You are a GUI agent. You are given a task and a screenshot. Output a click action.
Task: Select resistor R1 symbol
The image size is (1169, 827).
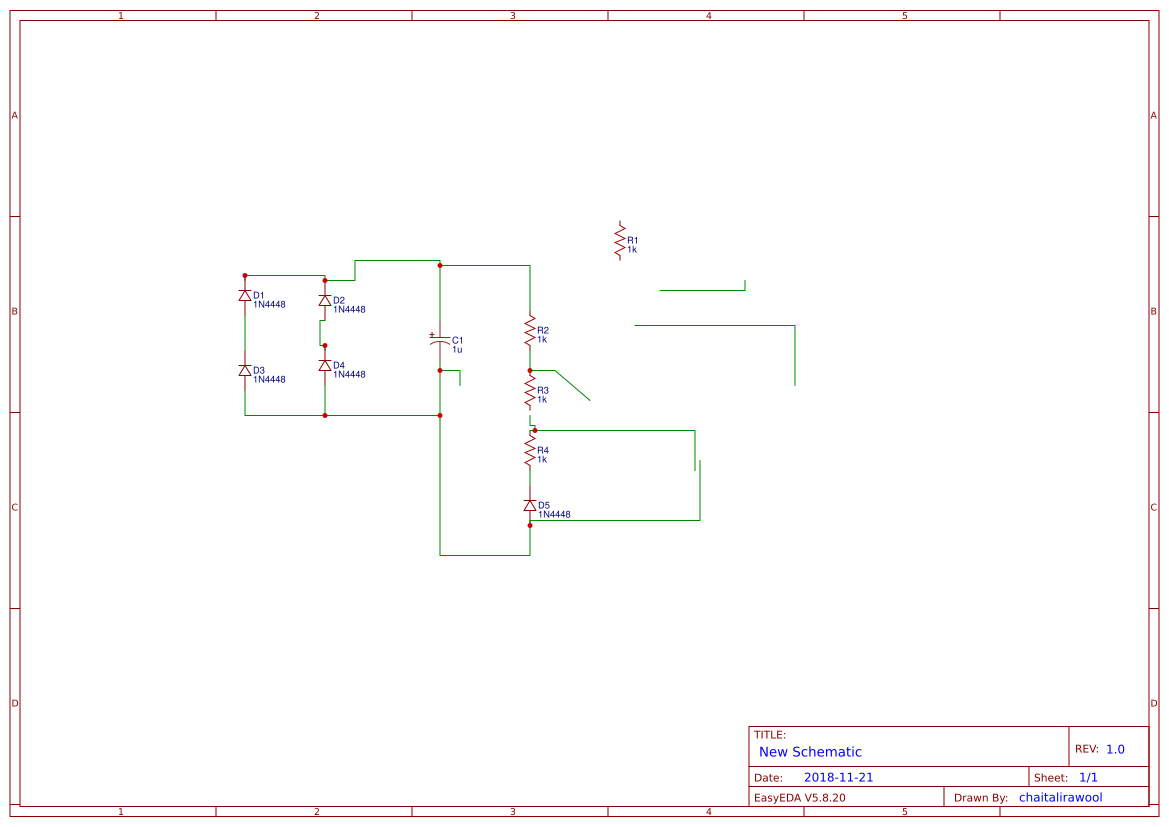[620, 240]
